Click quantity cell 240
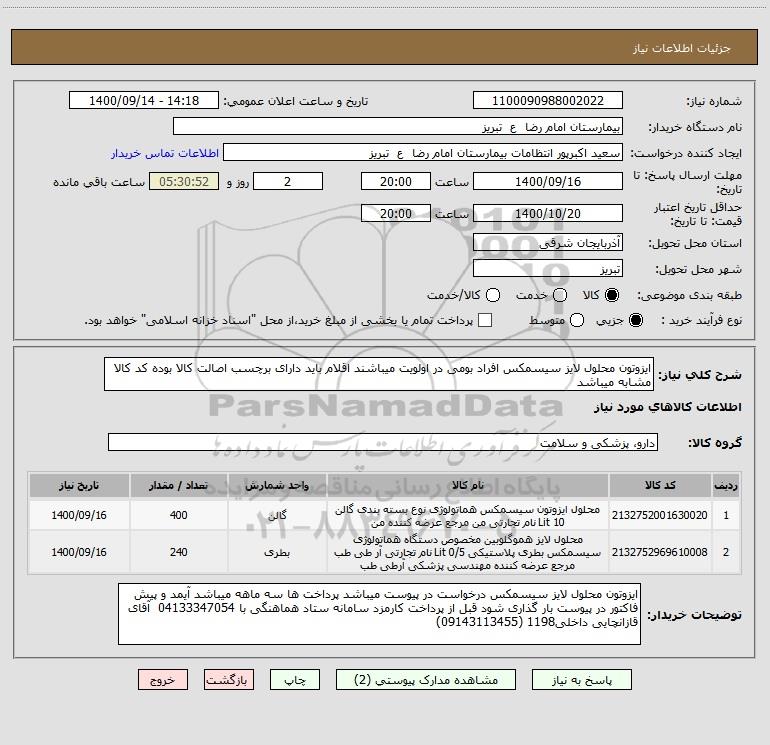770x745 pixels. 178,552
